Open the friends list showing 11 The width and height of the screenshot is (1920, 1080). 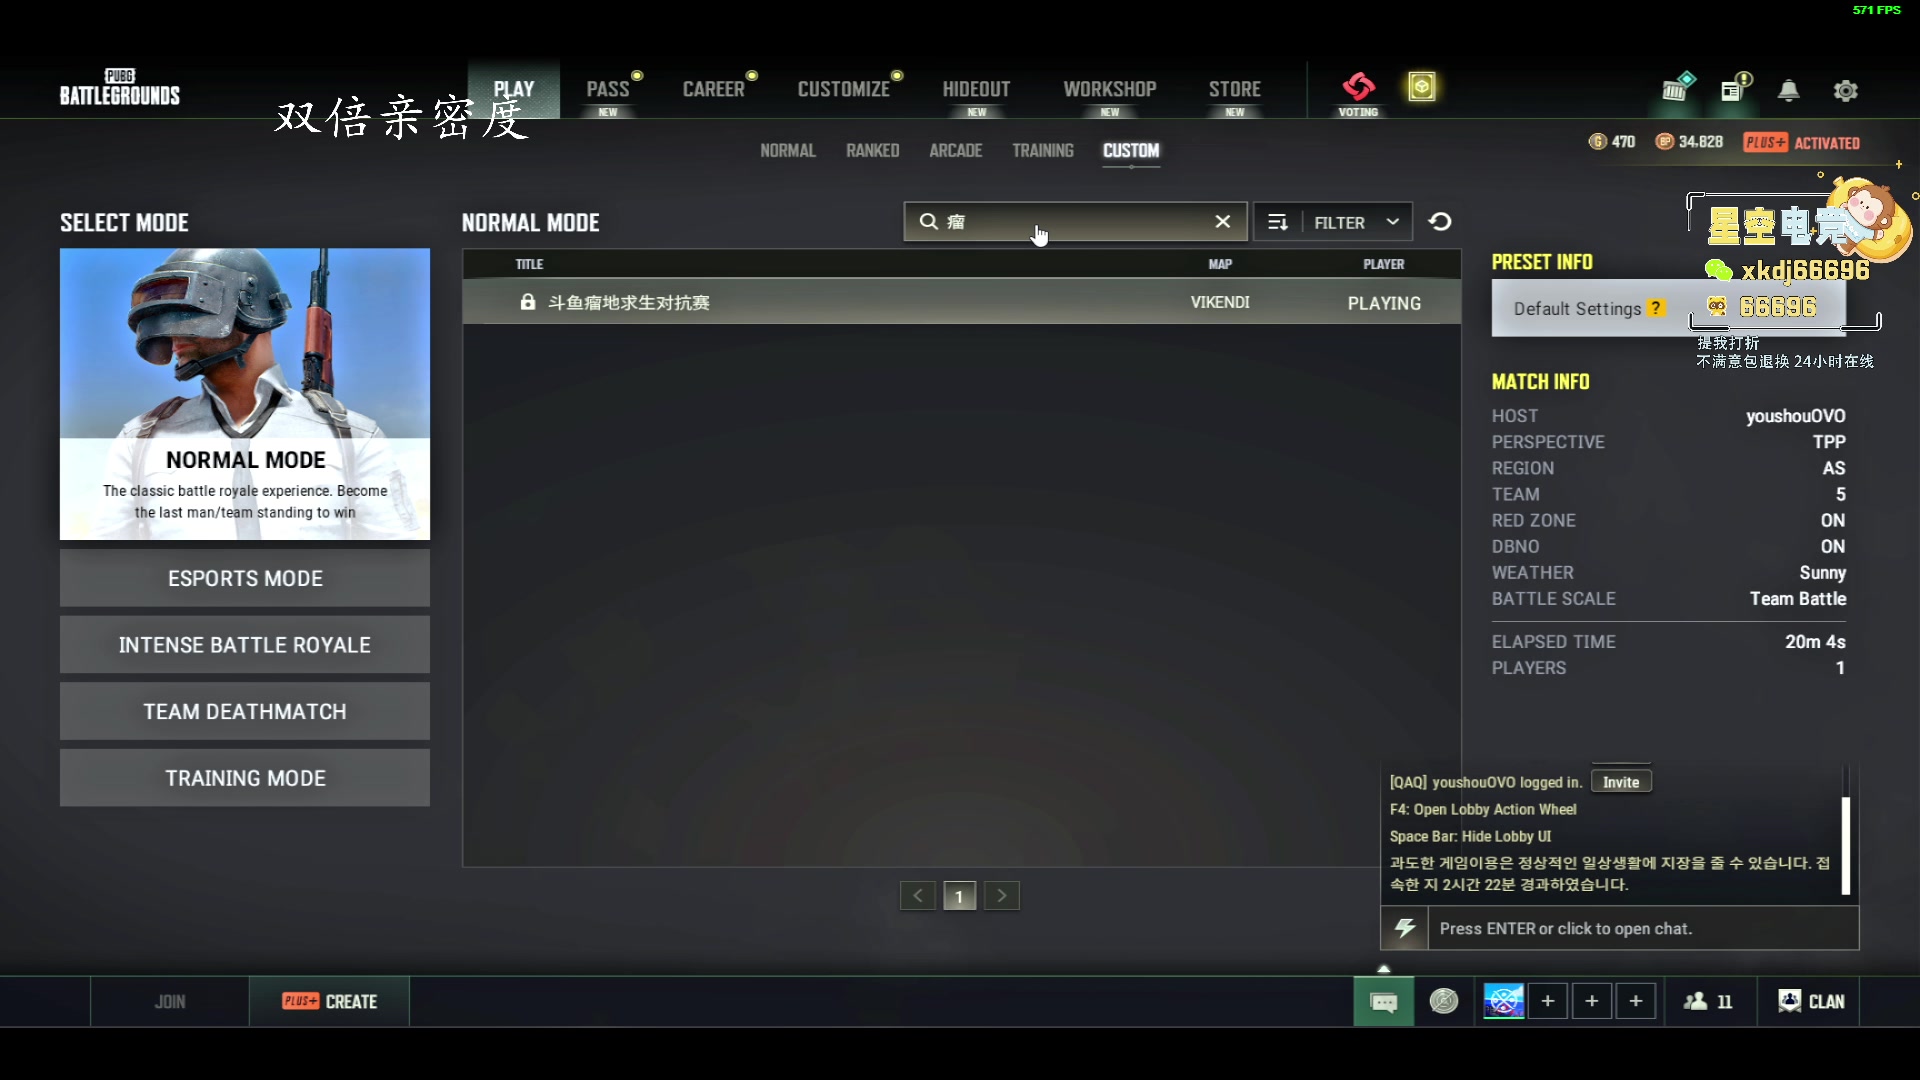click(1709, 1001)
